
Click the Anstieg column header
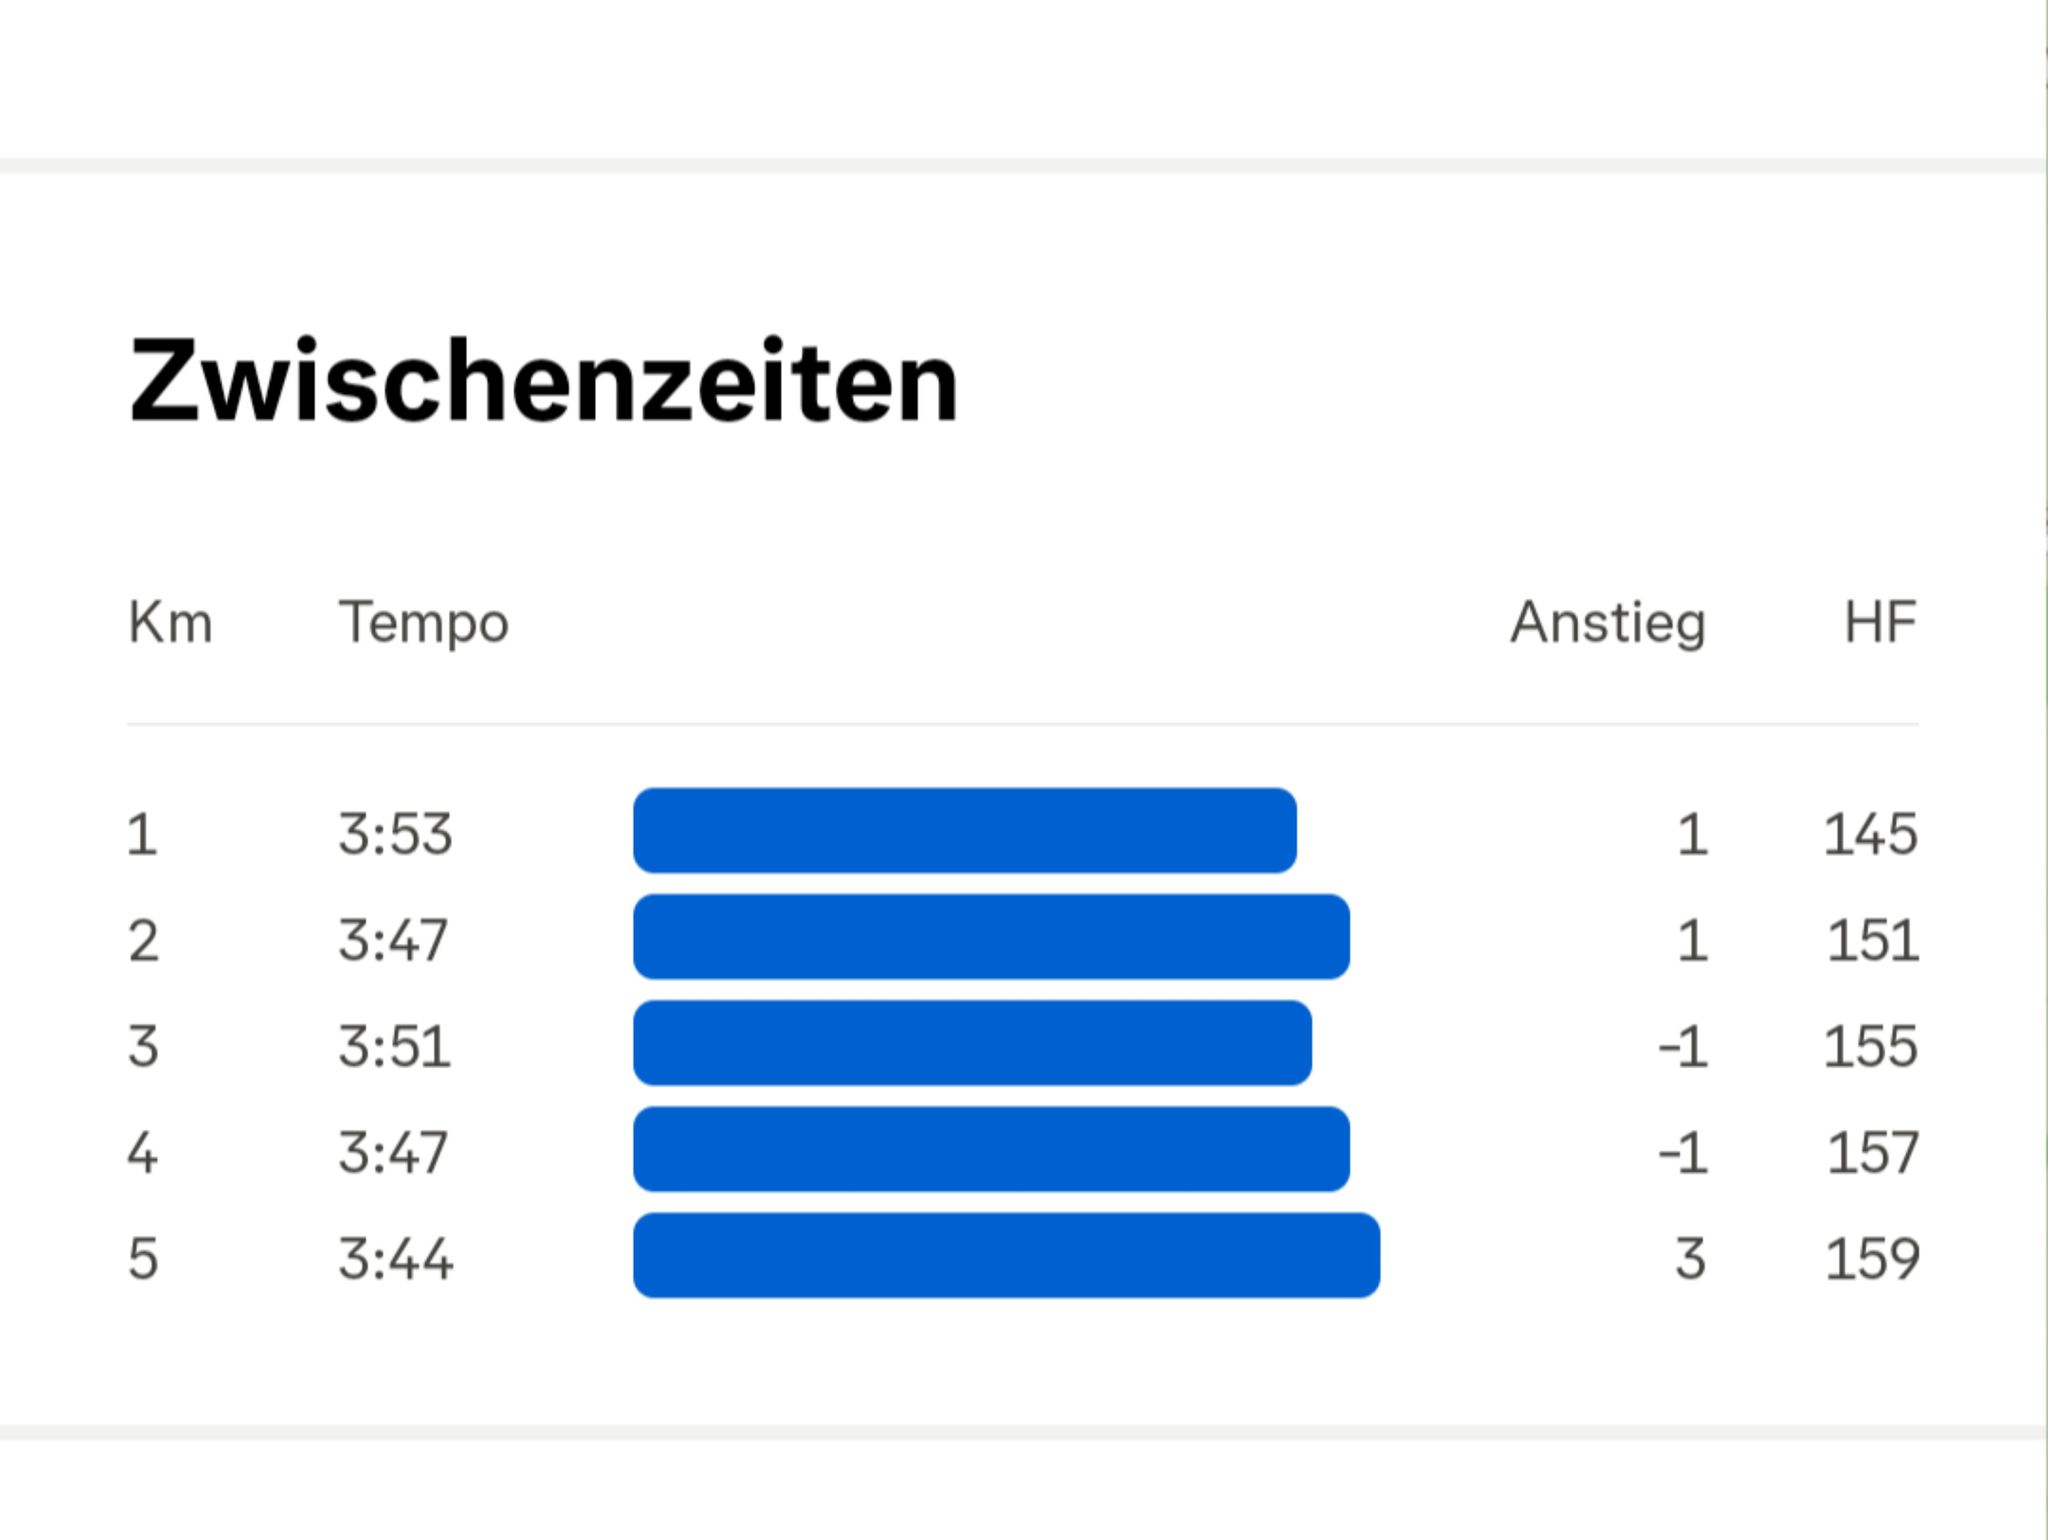[x=1608, y=624]
